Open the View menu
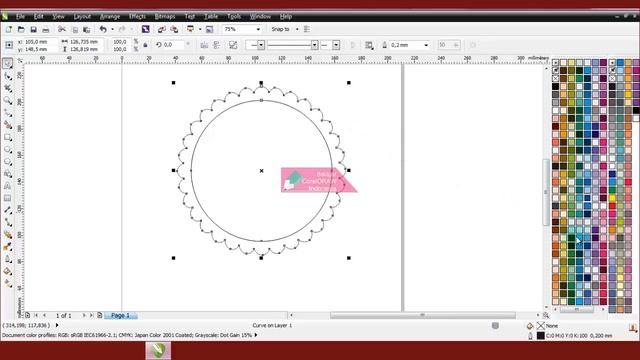Screen dimensions: 640x360 point(58,16)
